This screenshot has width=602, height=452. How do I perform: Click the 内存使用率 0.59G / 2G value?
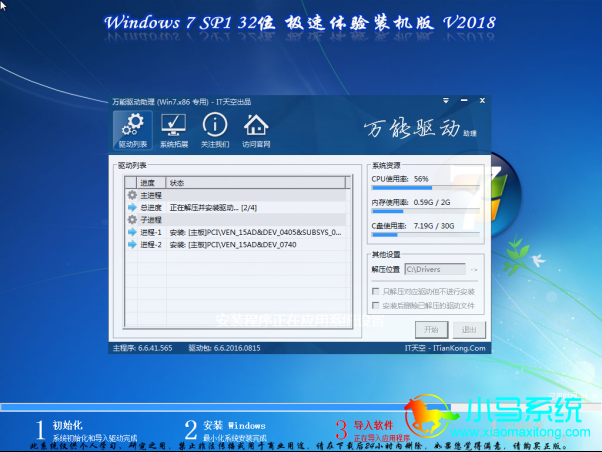(432, 202)
